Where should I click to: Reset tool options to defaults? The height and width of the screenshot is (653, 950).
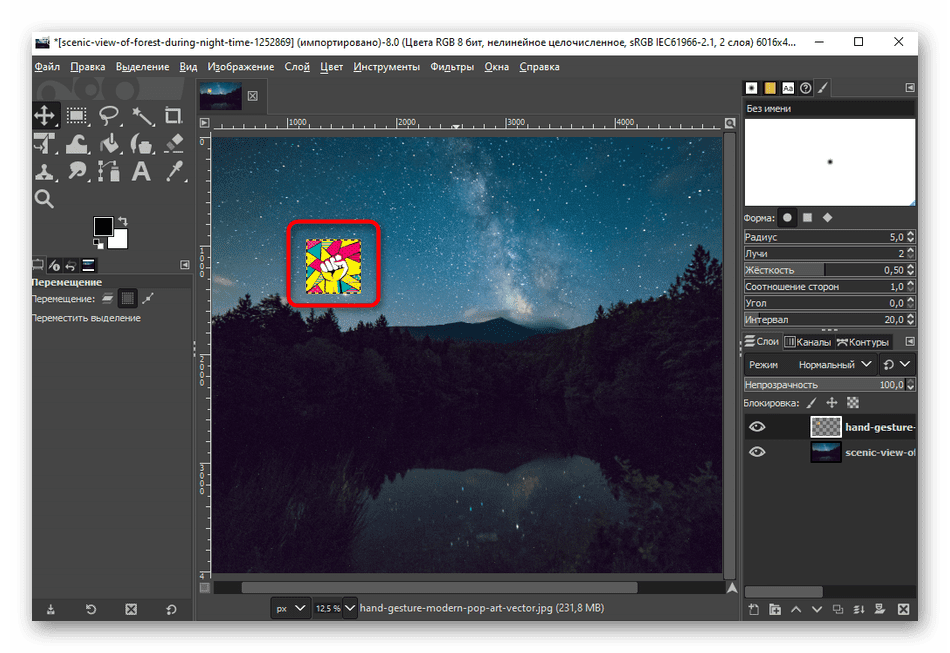pos(171,609)
